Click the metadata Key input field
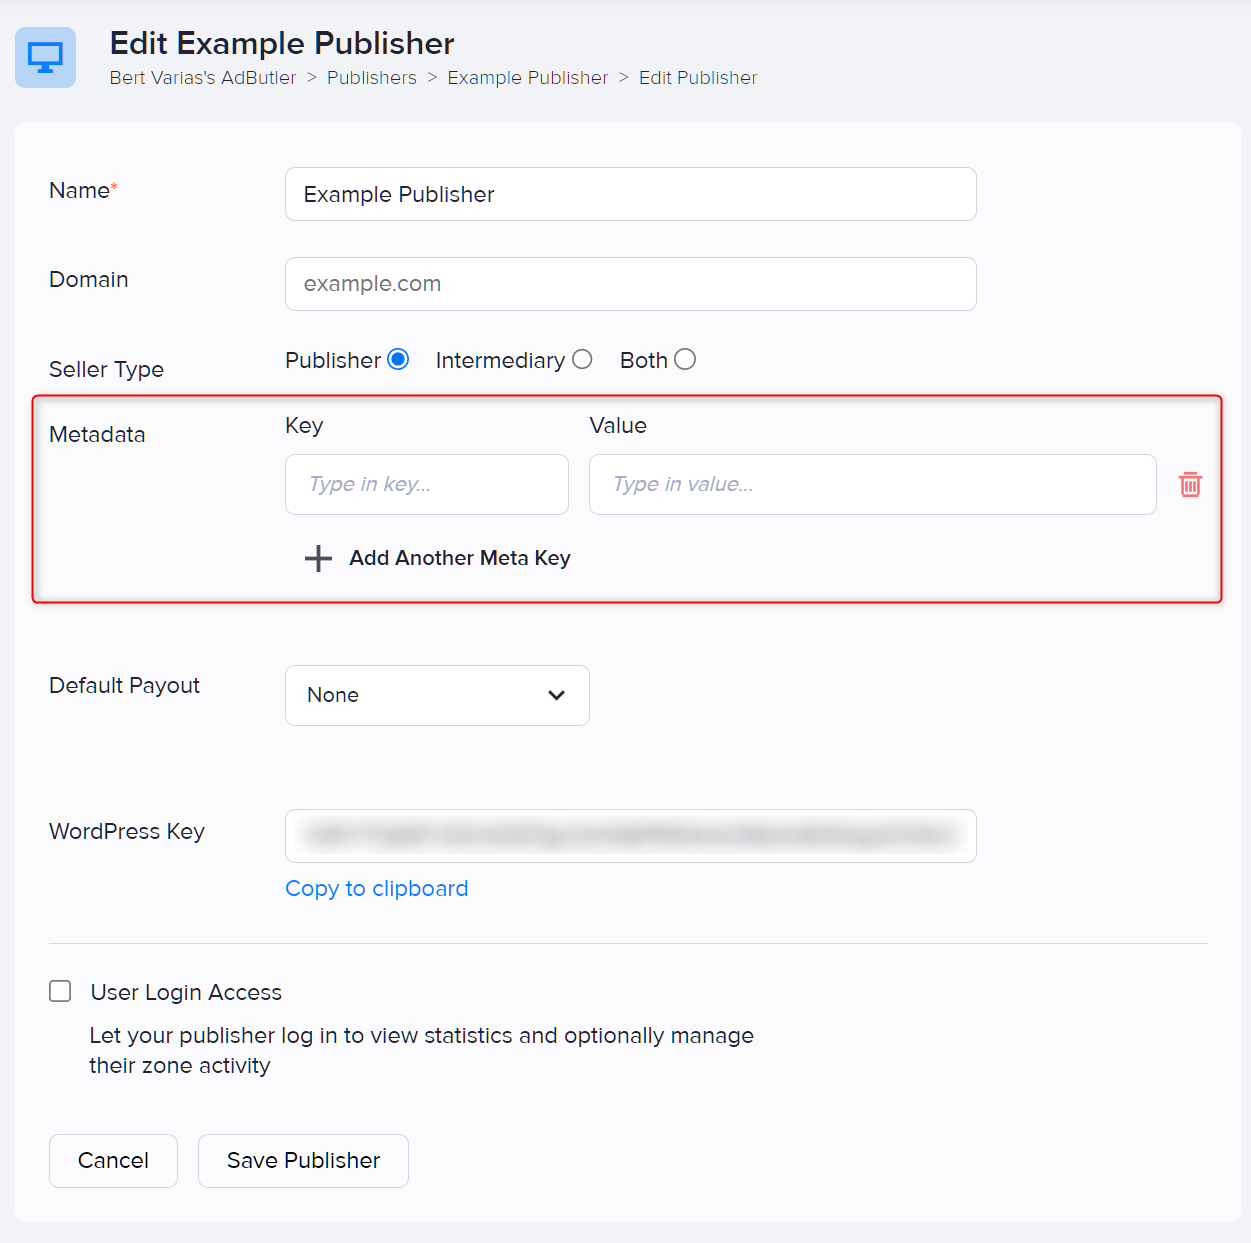 pyautogui.click(x=426, y=484)
